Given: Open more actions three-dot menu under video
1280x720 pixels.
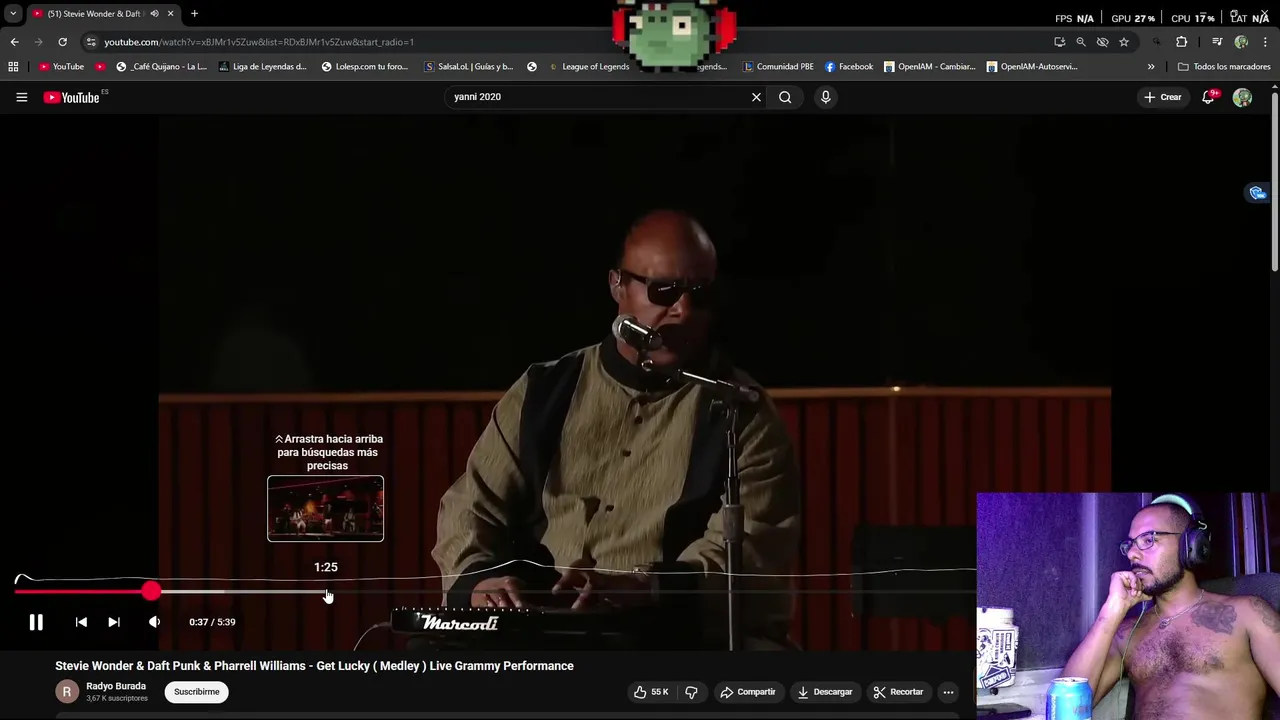Looking at the screenshot, I should coord(948,692).
